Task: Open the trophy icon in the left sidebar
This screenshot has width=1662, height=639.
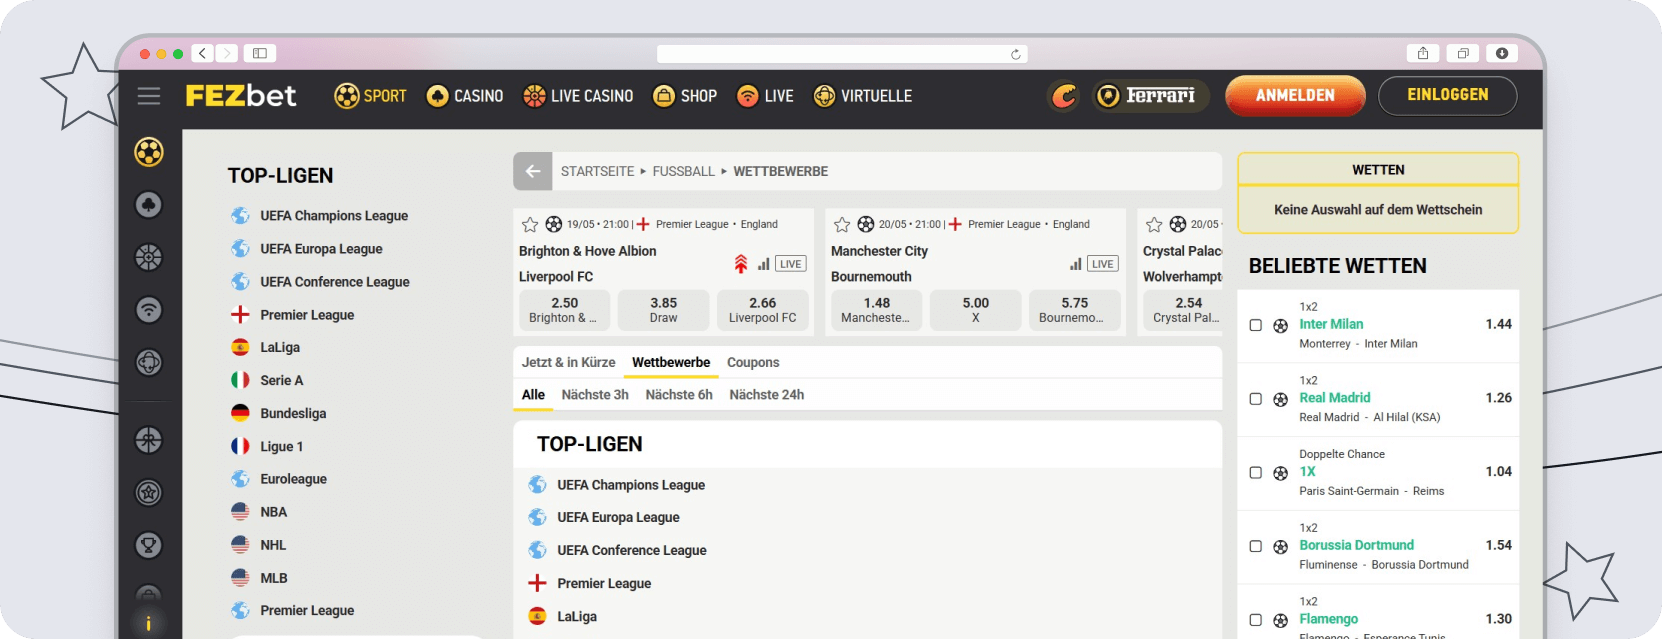Action: pos(149,545)
